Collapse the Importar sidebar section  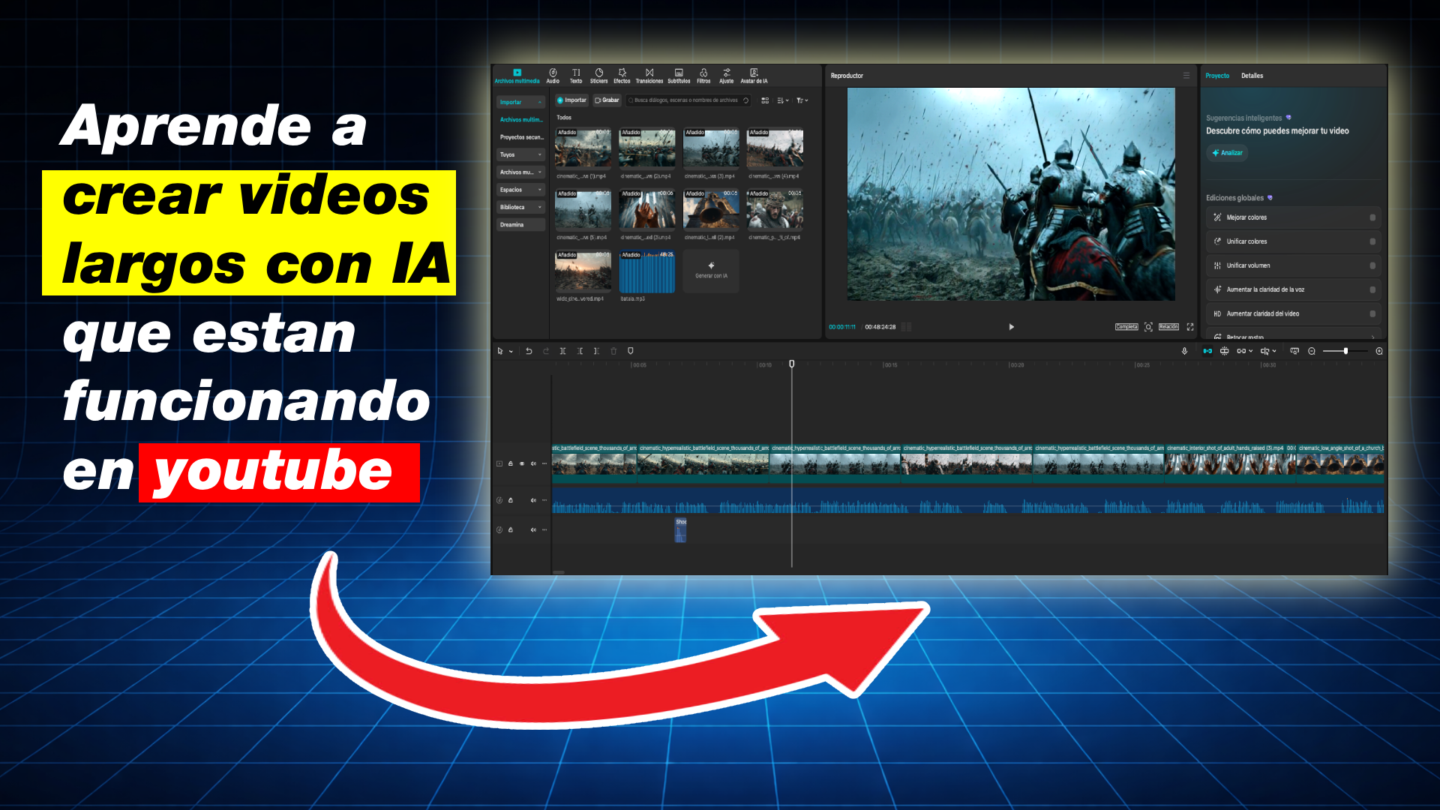521,102
